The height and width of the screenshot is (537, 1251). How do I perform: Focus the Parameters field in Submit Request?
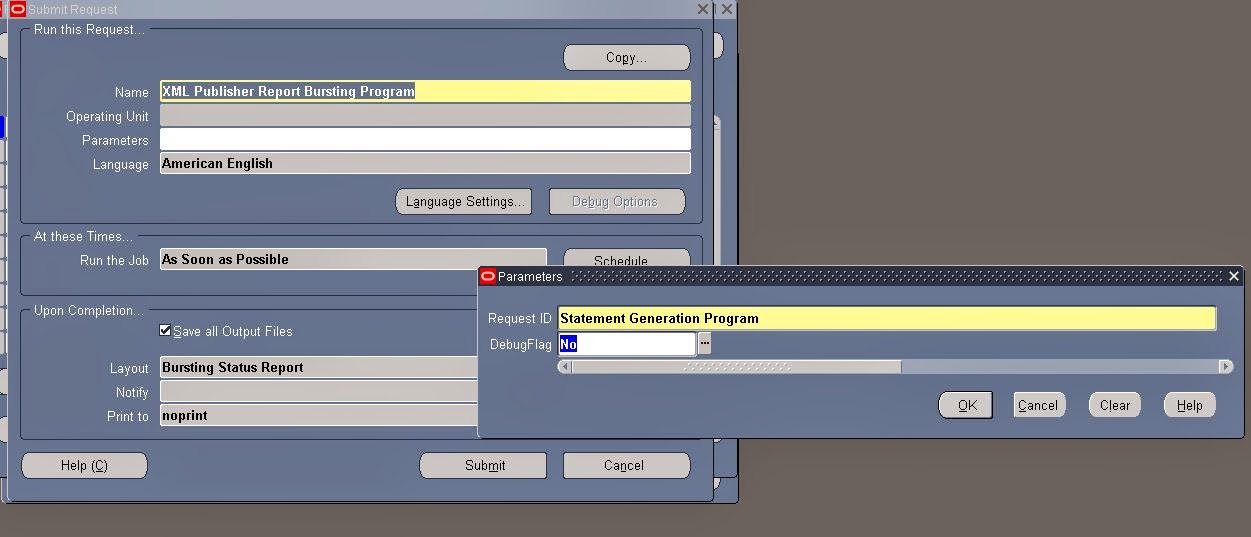coord(425,140)
